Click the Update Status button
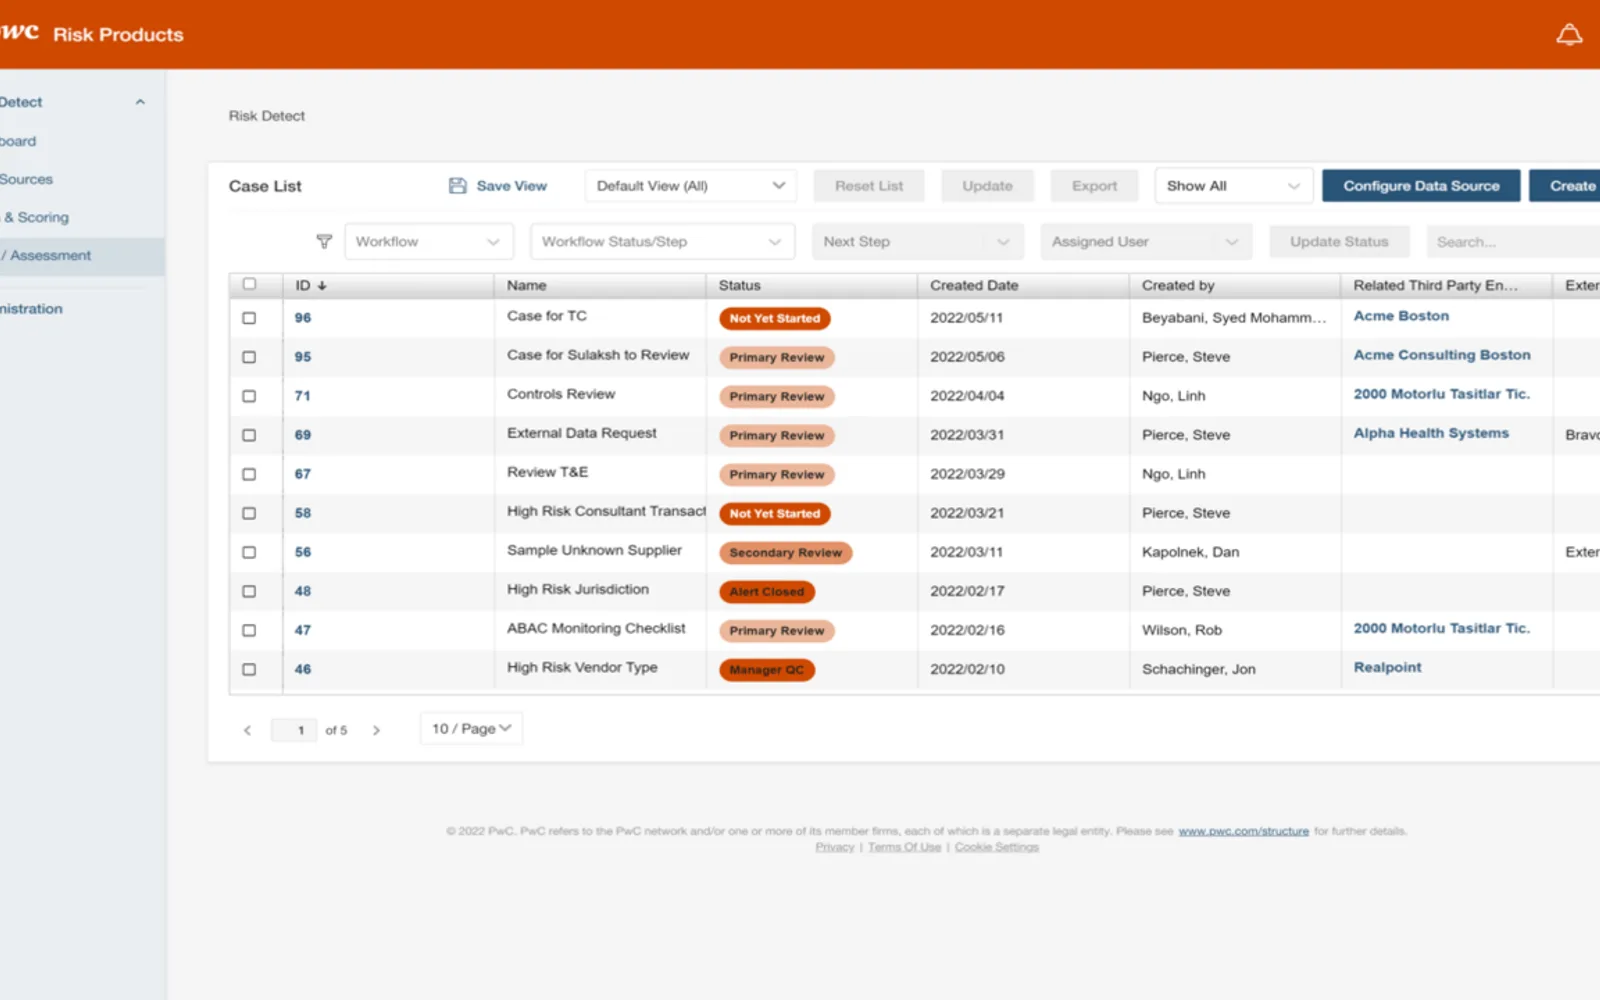Viewport: 1600px width, 1000px height. coord(1339,242)
